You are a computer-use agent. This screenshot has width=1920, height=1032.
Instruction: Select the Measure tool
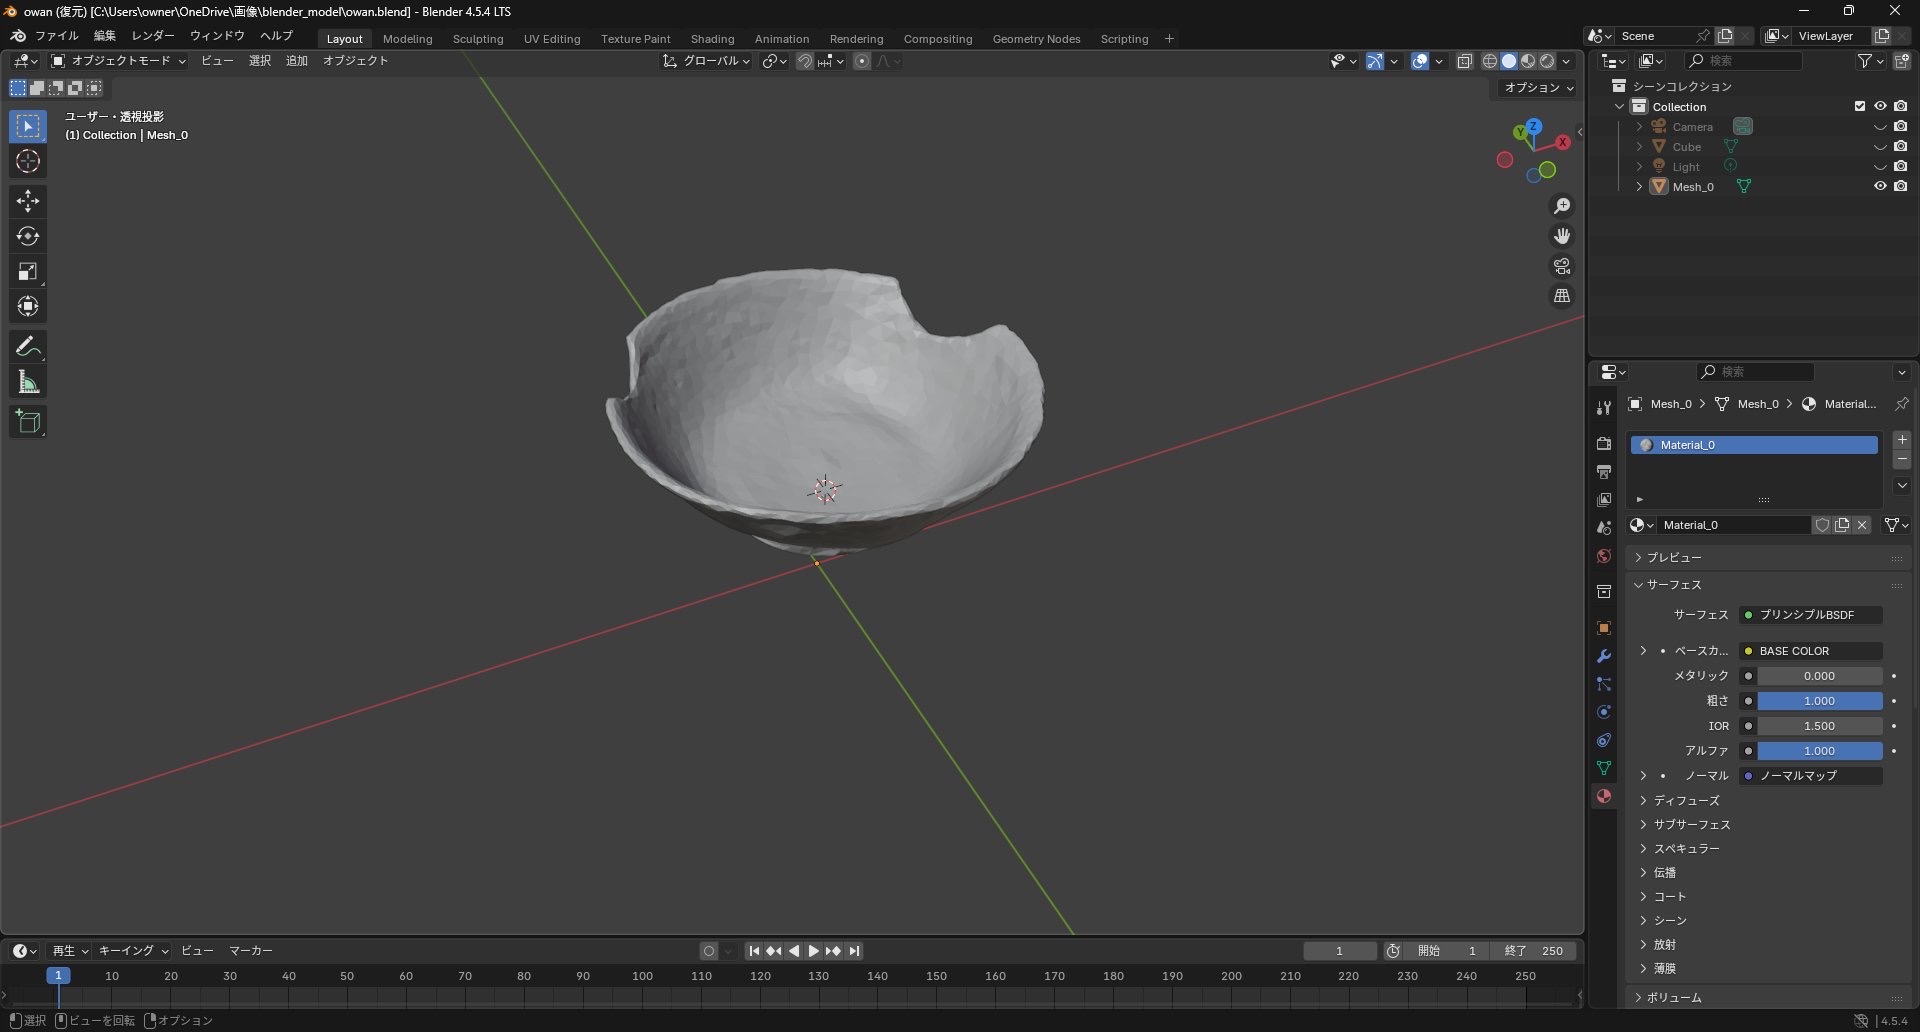pyautogui.click(x=28, y=382)
